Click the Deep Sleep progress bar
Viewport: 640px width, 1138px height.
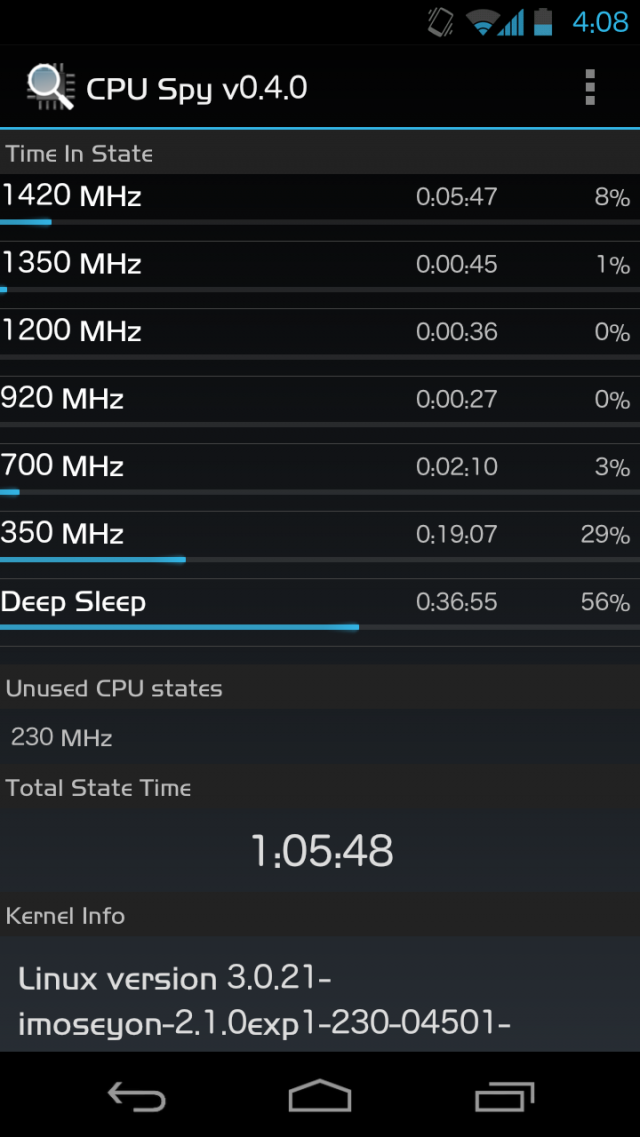(320, 627)
